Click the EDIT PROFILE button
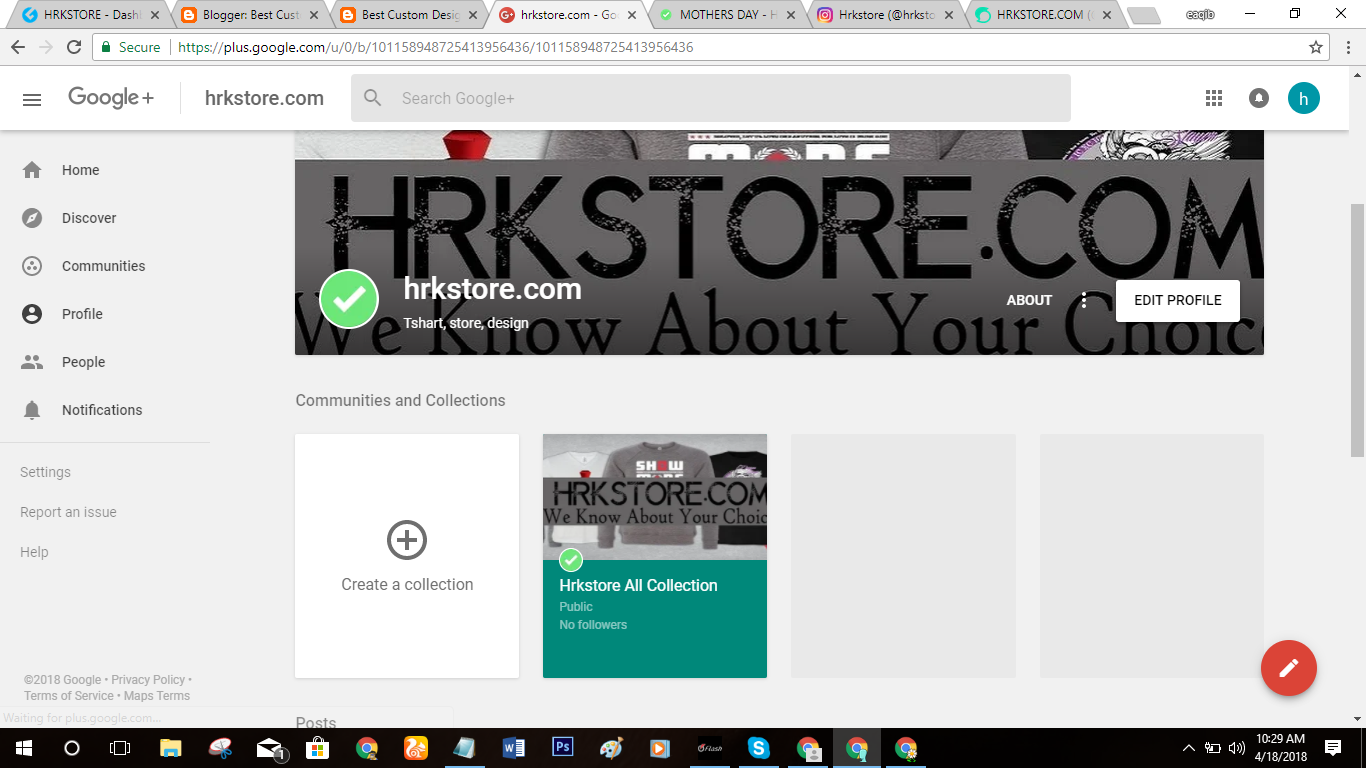 (x=1177, y=300)
